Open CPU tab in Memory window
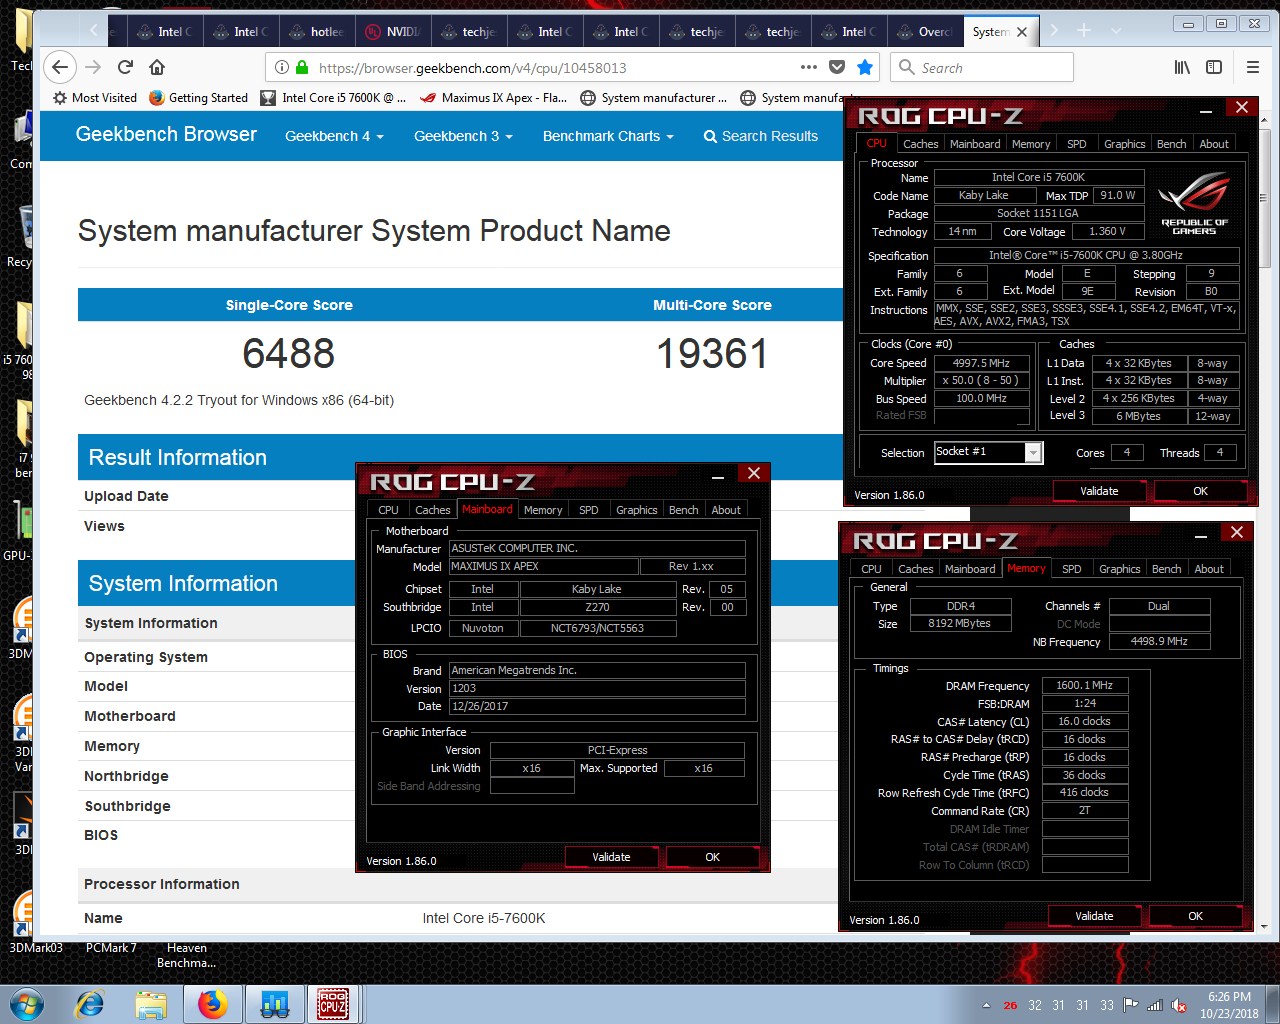Screen dimensions: 1280x1024 [x=871, y=569]
